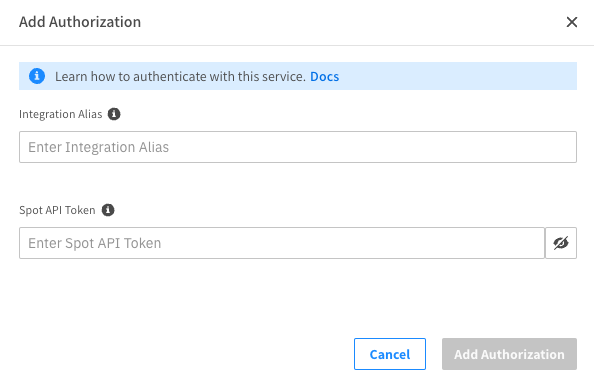
Task: Click the Integration Alias label text
Action: coord(61,114)
